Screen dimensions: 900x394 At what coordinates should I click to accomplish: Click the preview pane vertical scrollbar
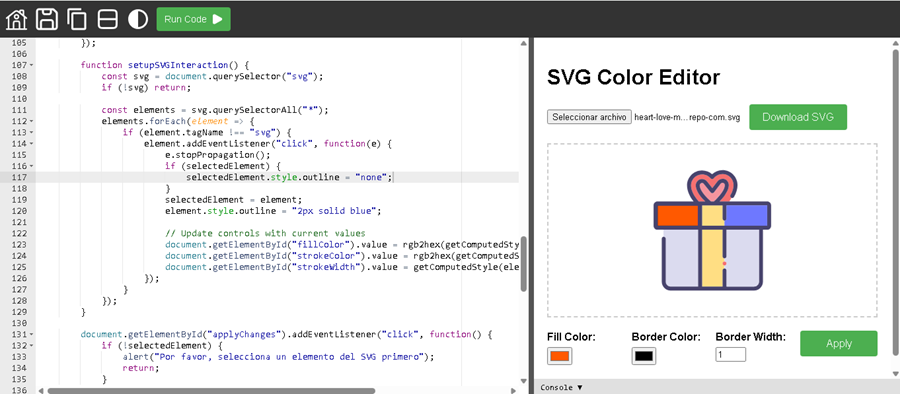point(895,201)
